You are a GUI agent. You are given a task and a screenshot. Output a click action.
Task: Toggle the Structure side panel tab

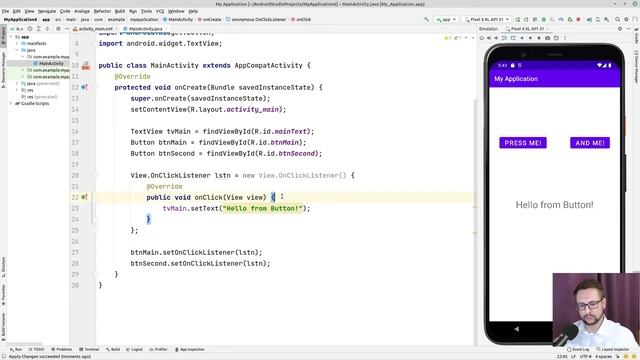[3, 267]
